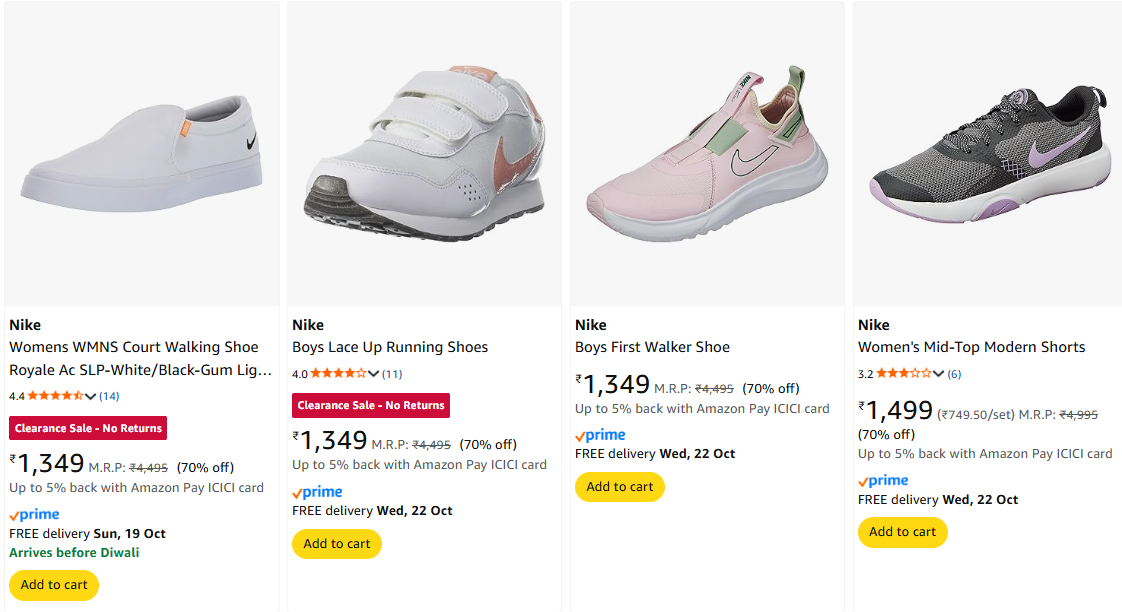The image size is (1122, 612).
Task: View the grey and purple sneaker image
Action: (x=989, y=150)
